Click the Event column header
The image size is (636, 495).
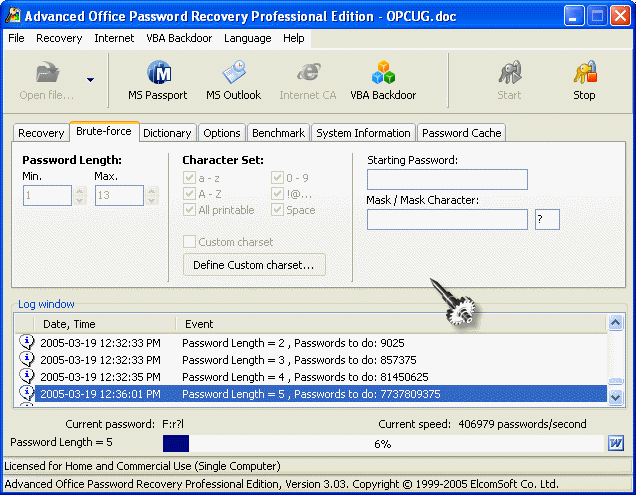click(x=391, y=324)
